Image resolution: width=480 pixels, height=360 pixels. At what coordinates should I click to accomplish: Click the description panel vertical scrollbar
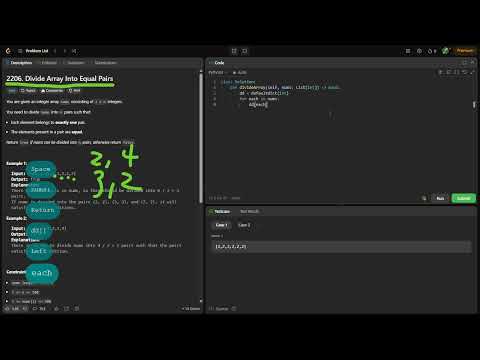click(201, 137)
